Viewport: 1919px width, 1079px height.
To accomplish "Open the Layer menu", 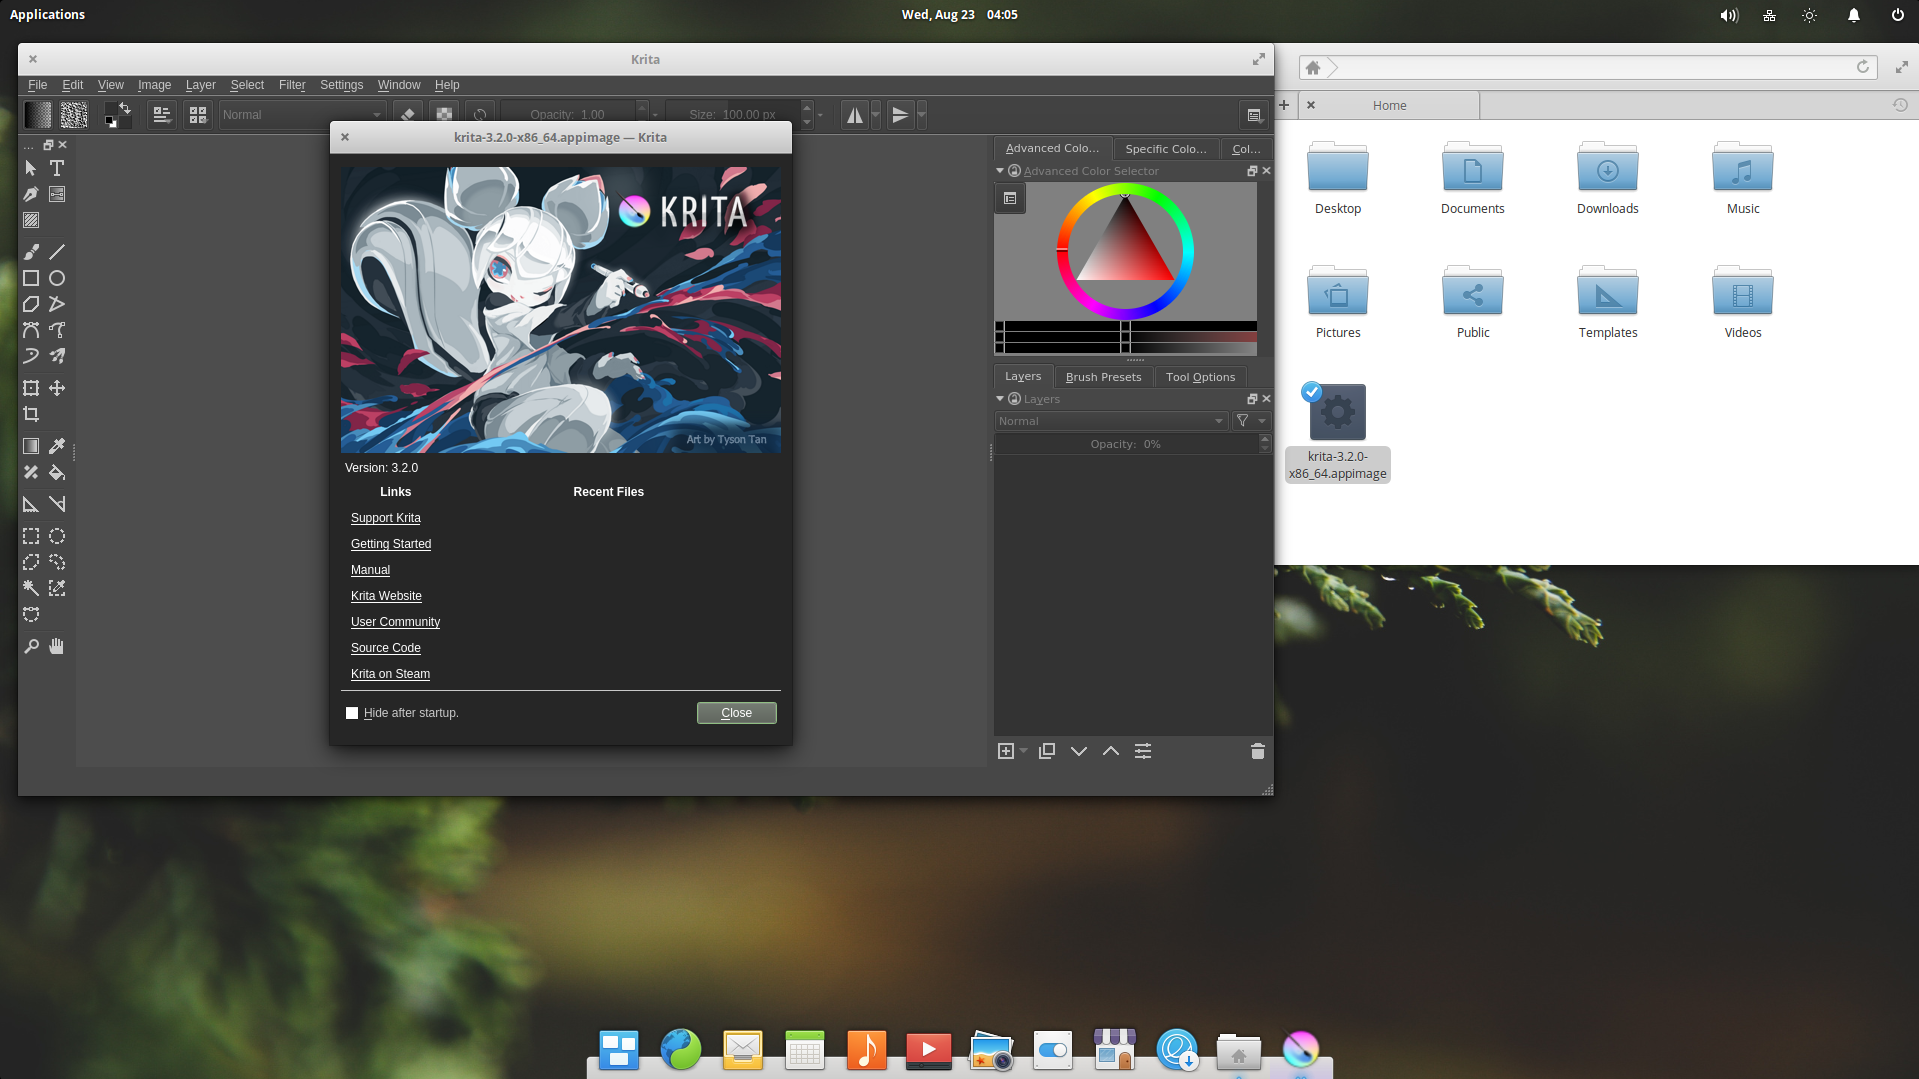I will coord(201,85).
